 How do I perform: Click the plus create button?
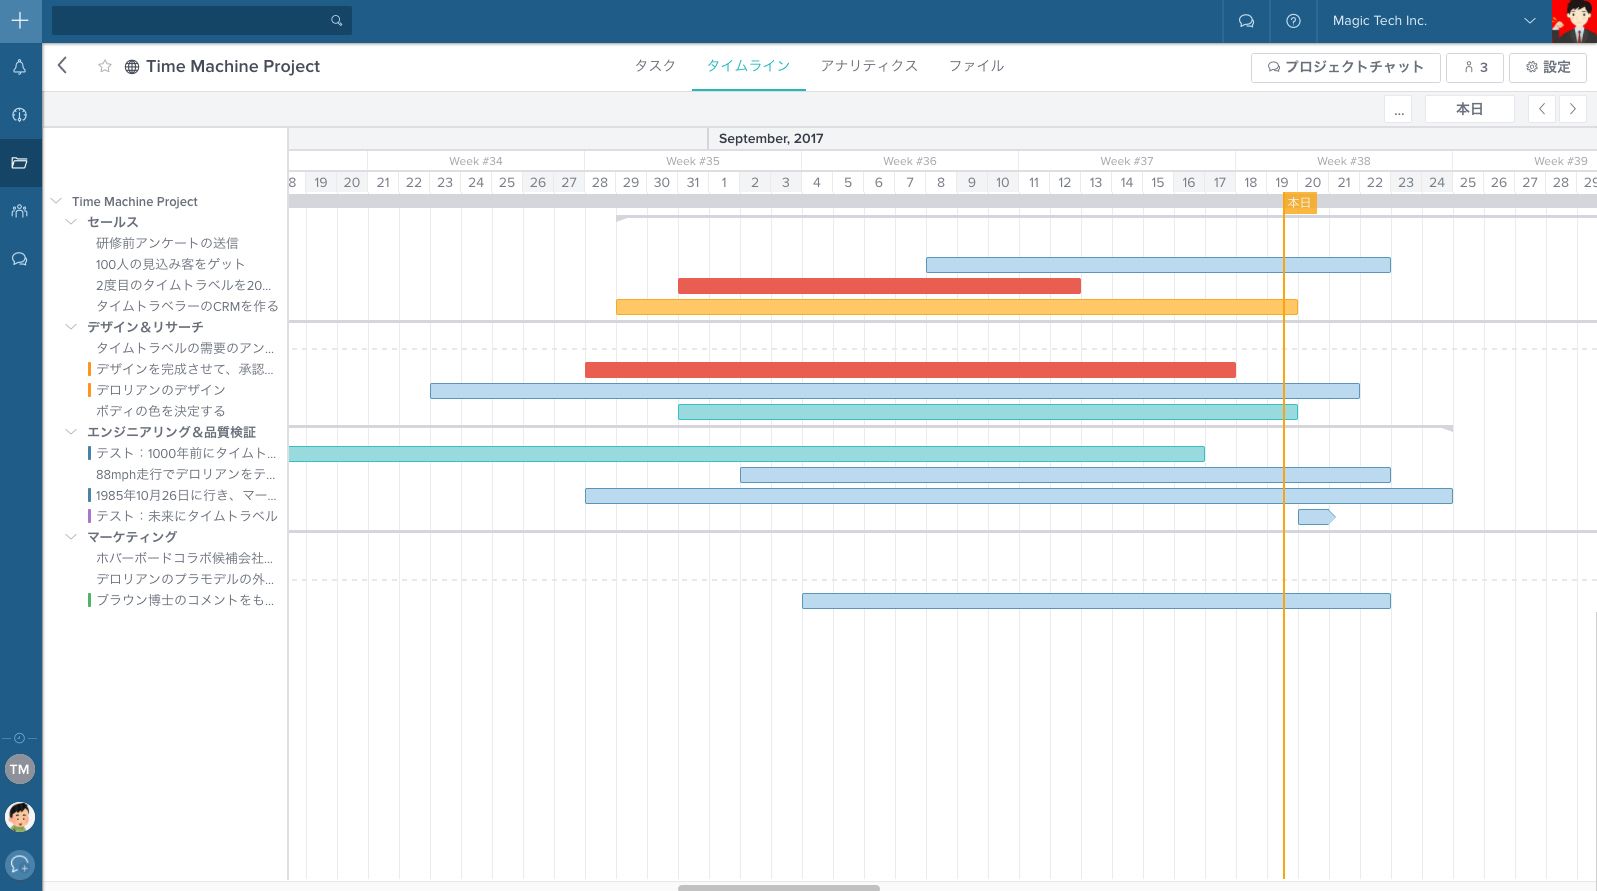click(x=20, y=20)
